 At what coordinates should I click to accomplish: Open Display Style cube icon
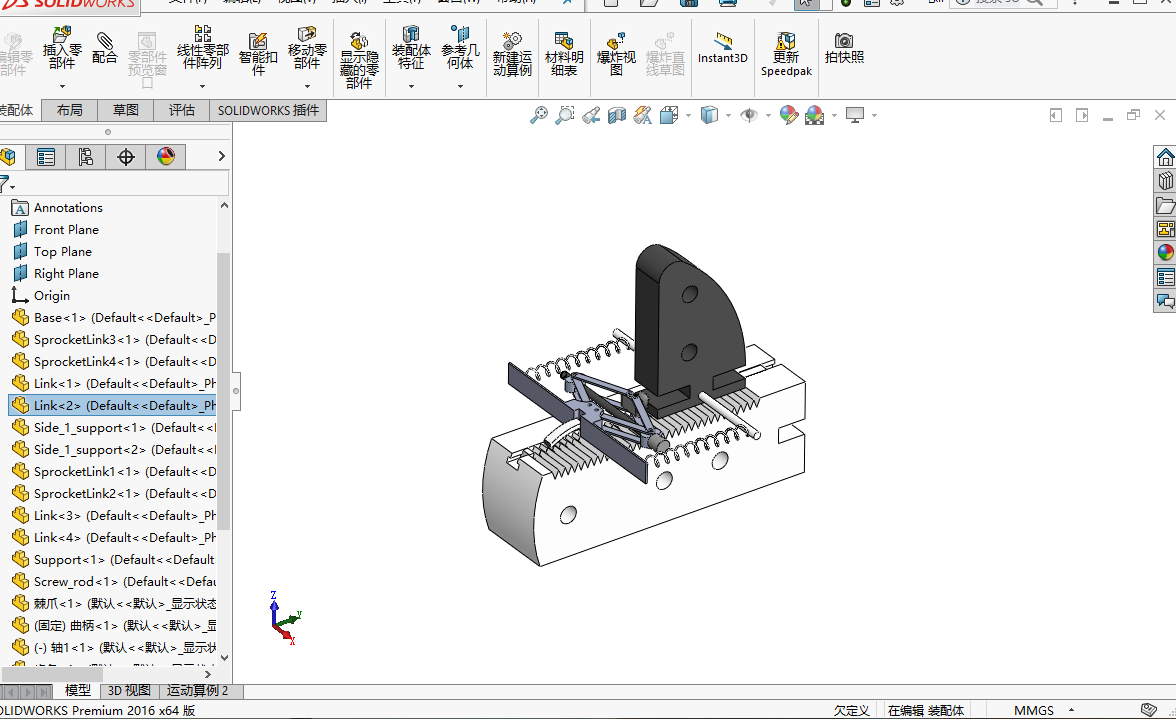click(709, 115)
